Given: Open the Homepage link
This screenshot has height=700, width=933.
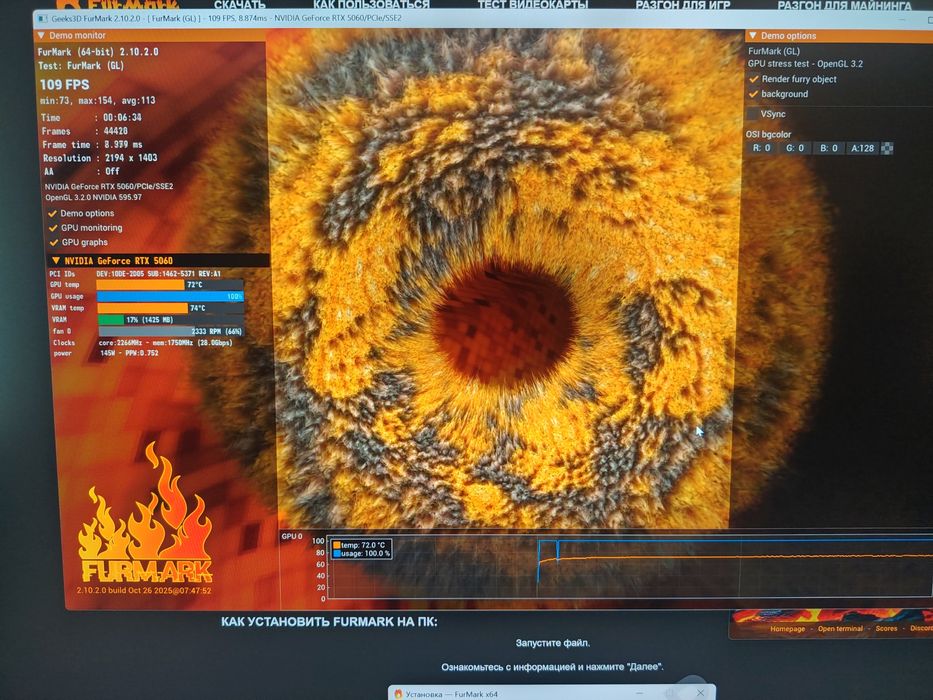Looking at the screenshot, I should [787, 629].
